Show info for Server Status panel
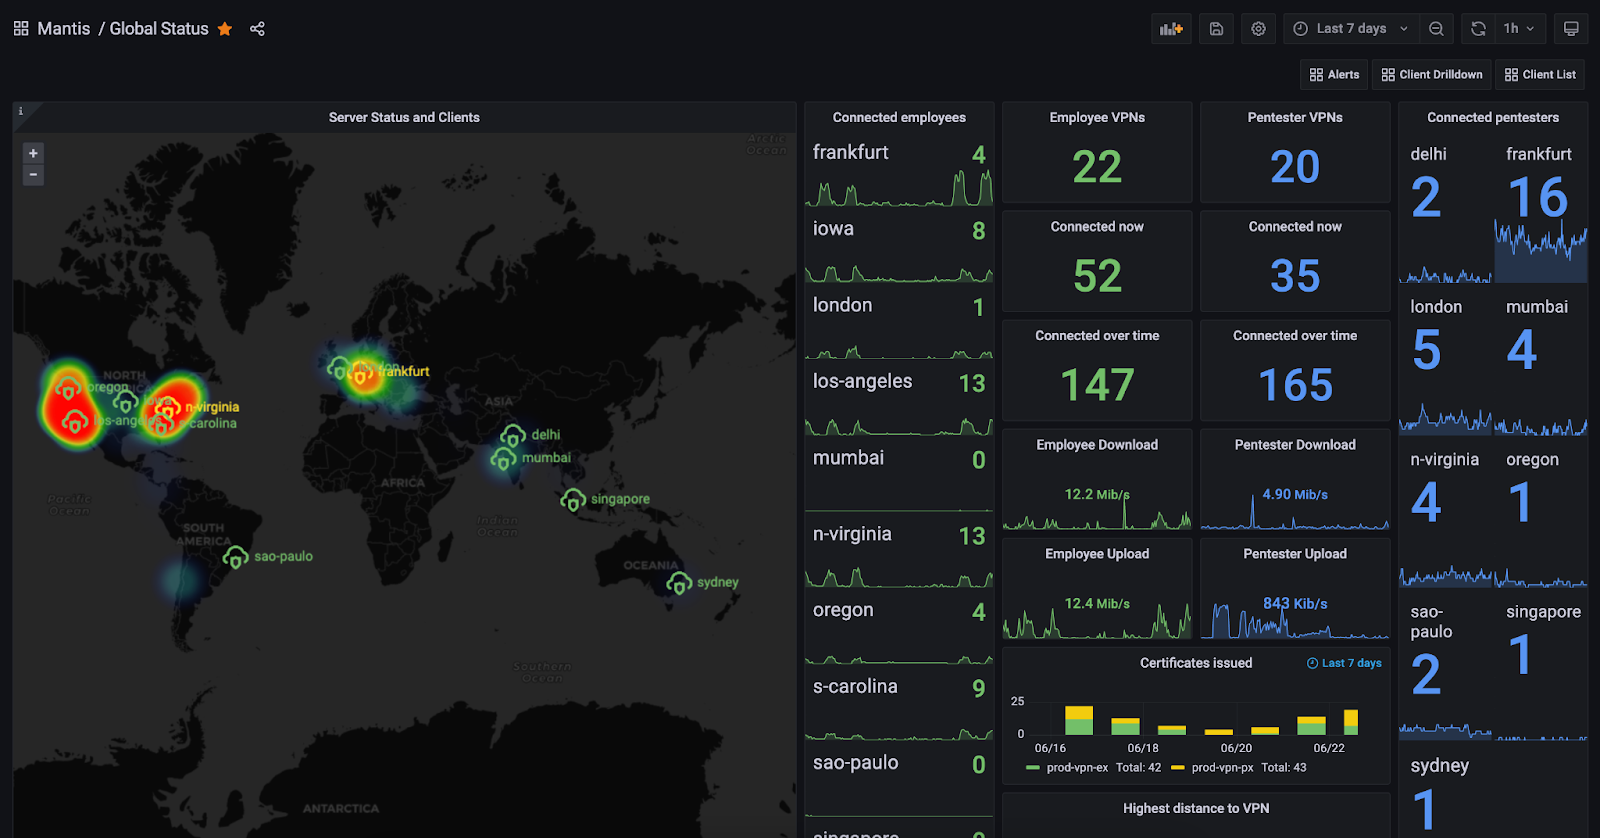 pos(20,111)
